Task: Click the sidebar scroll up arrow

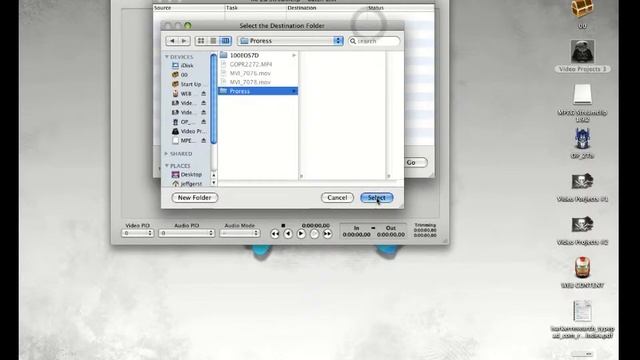Action: (213, 175)
